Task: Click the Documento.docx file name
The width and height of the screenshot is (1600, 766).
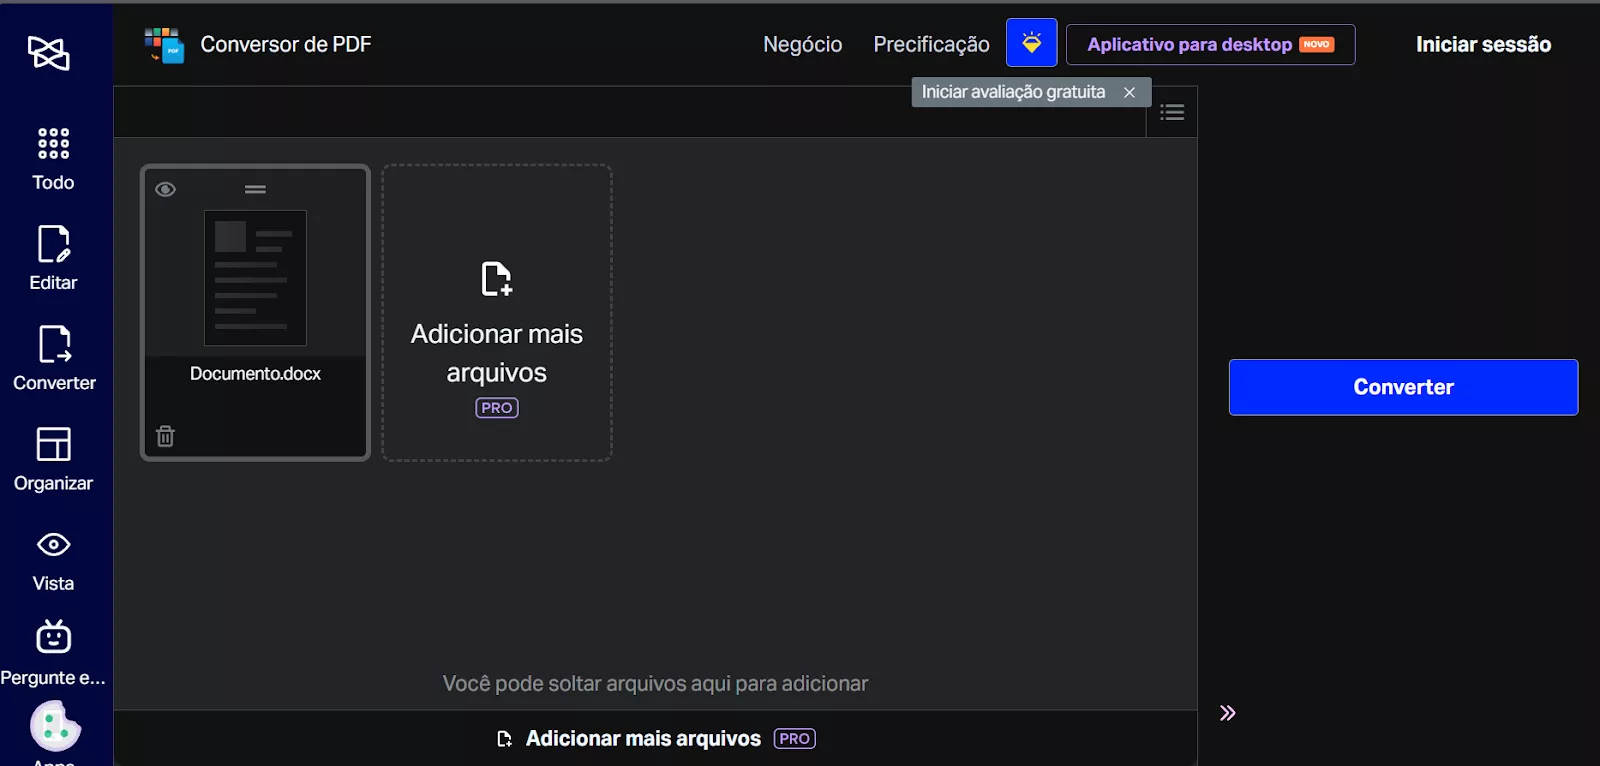Action: click(x=256, y=374)
